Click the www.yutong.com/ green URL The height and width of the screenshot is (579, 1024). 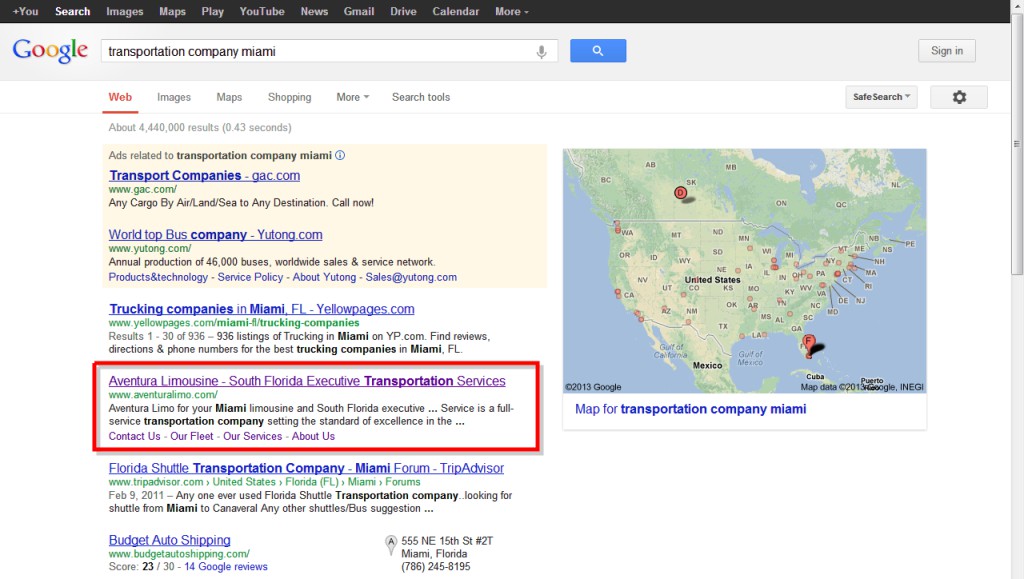point(150,248)
